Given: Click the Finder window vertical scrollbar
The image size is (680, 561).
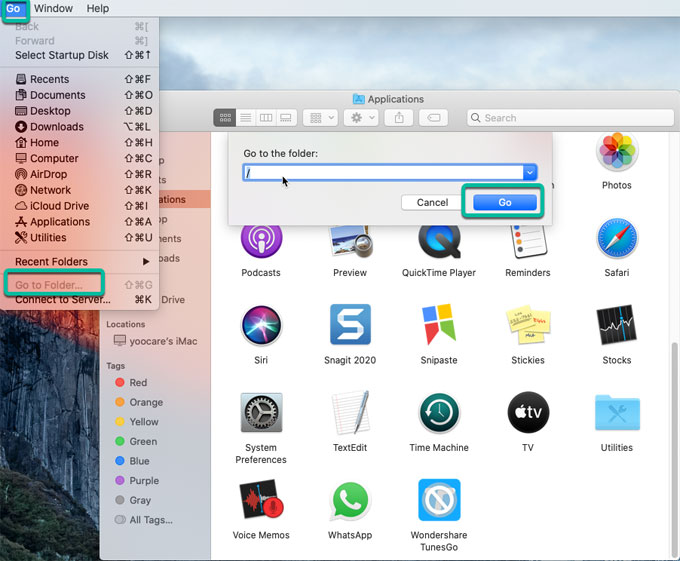Looking at the screenshot, I should click(674, 450).
